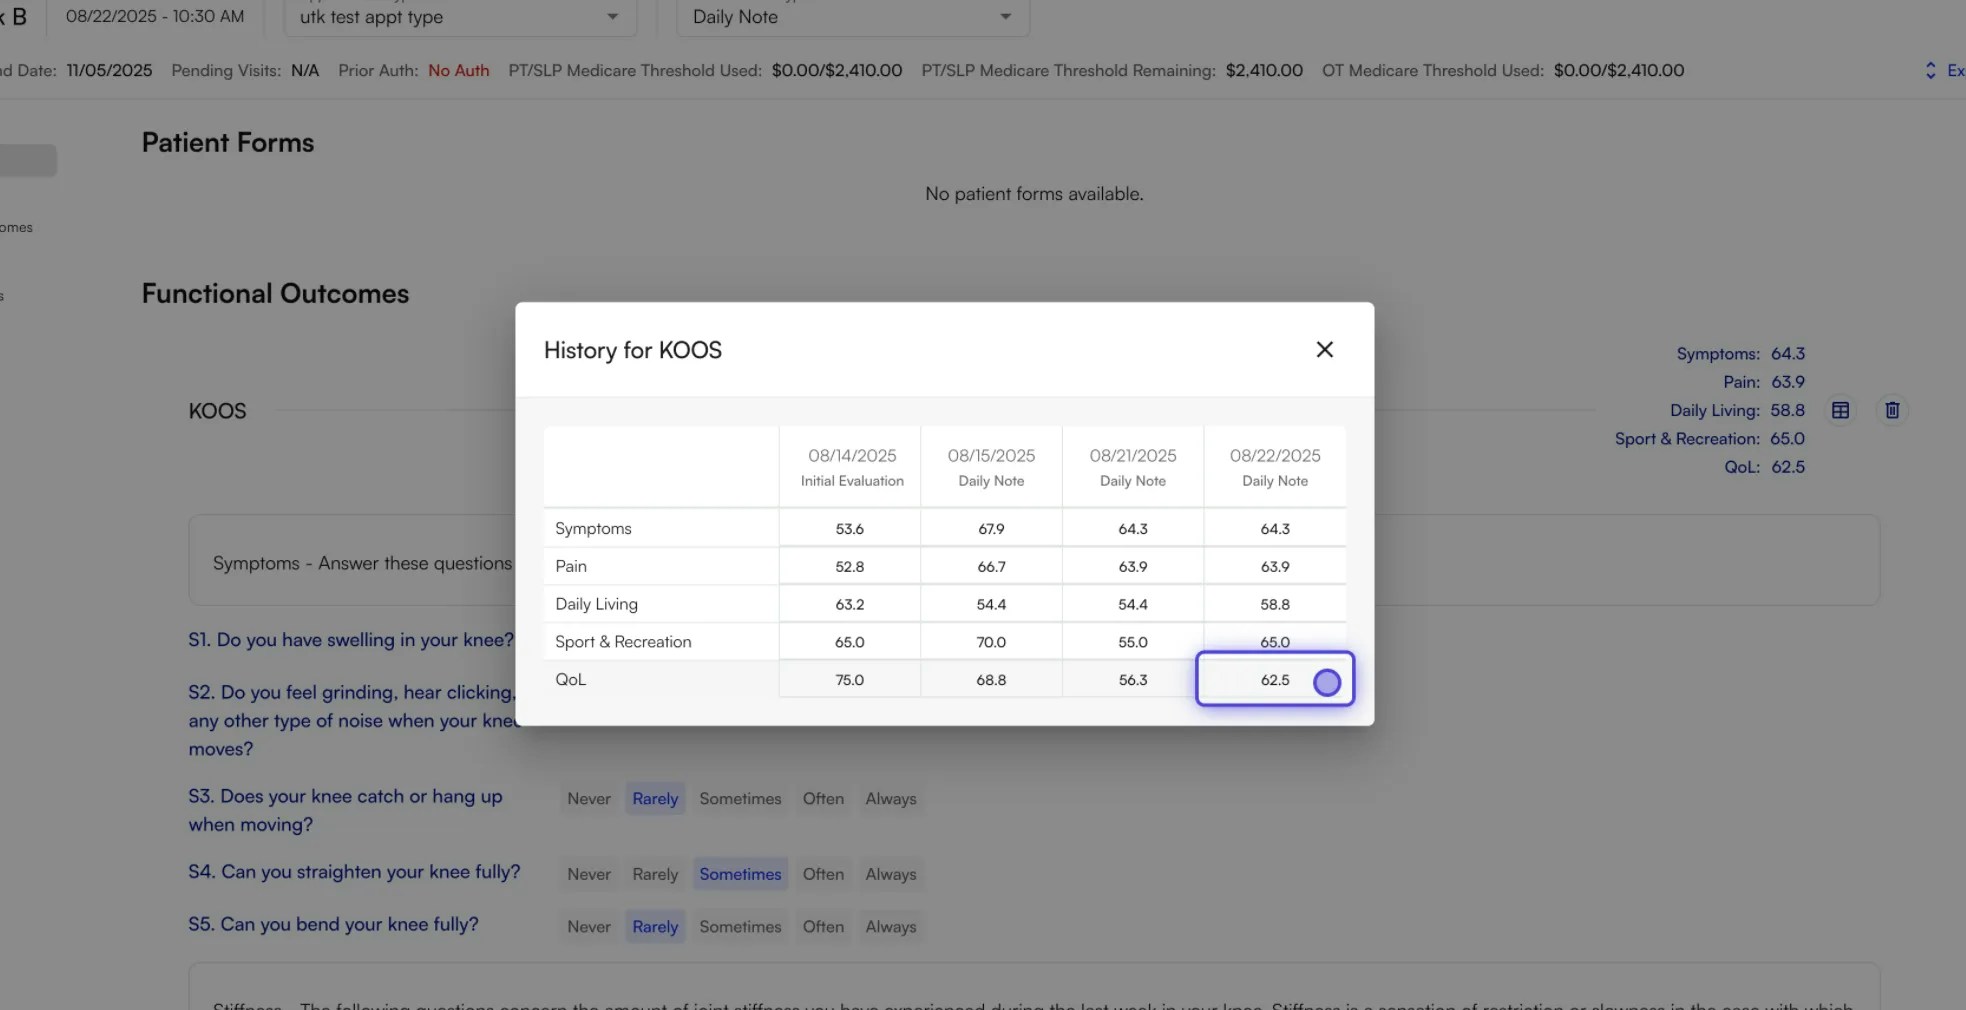The width and height of the screenshot is (1966, 1010).
Task: Click the QoL: 62.5 score summary
Action: (1764, 467)
